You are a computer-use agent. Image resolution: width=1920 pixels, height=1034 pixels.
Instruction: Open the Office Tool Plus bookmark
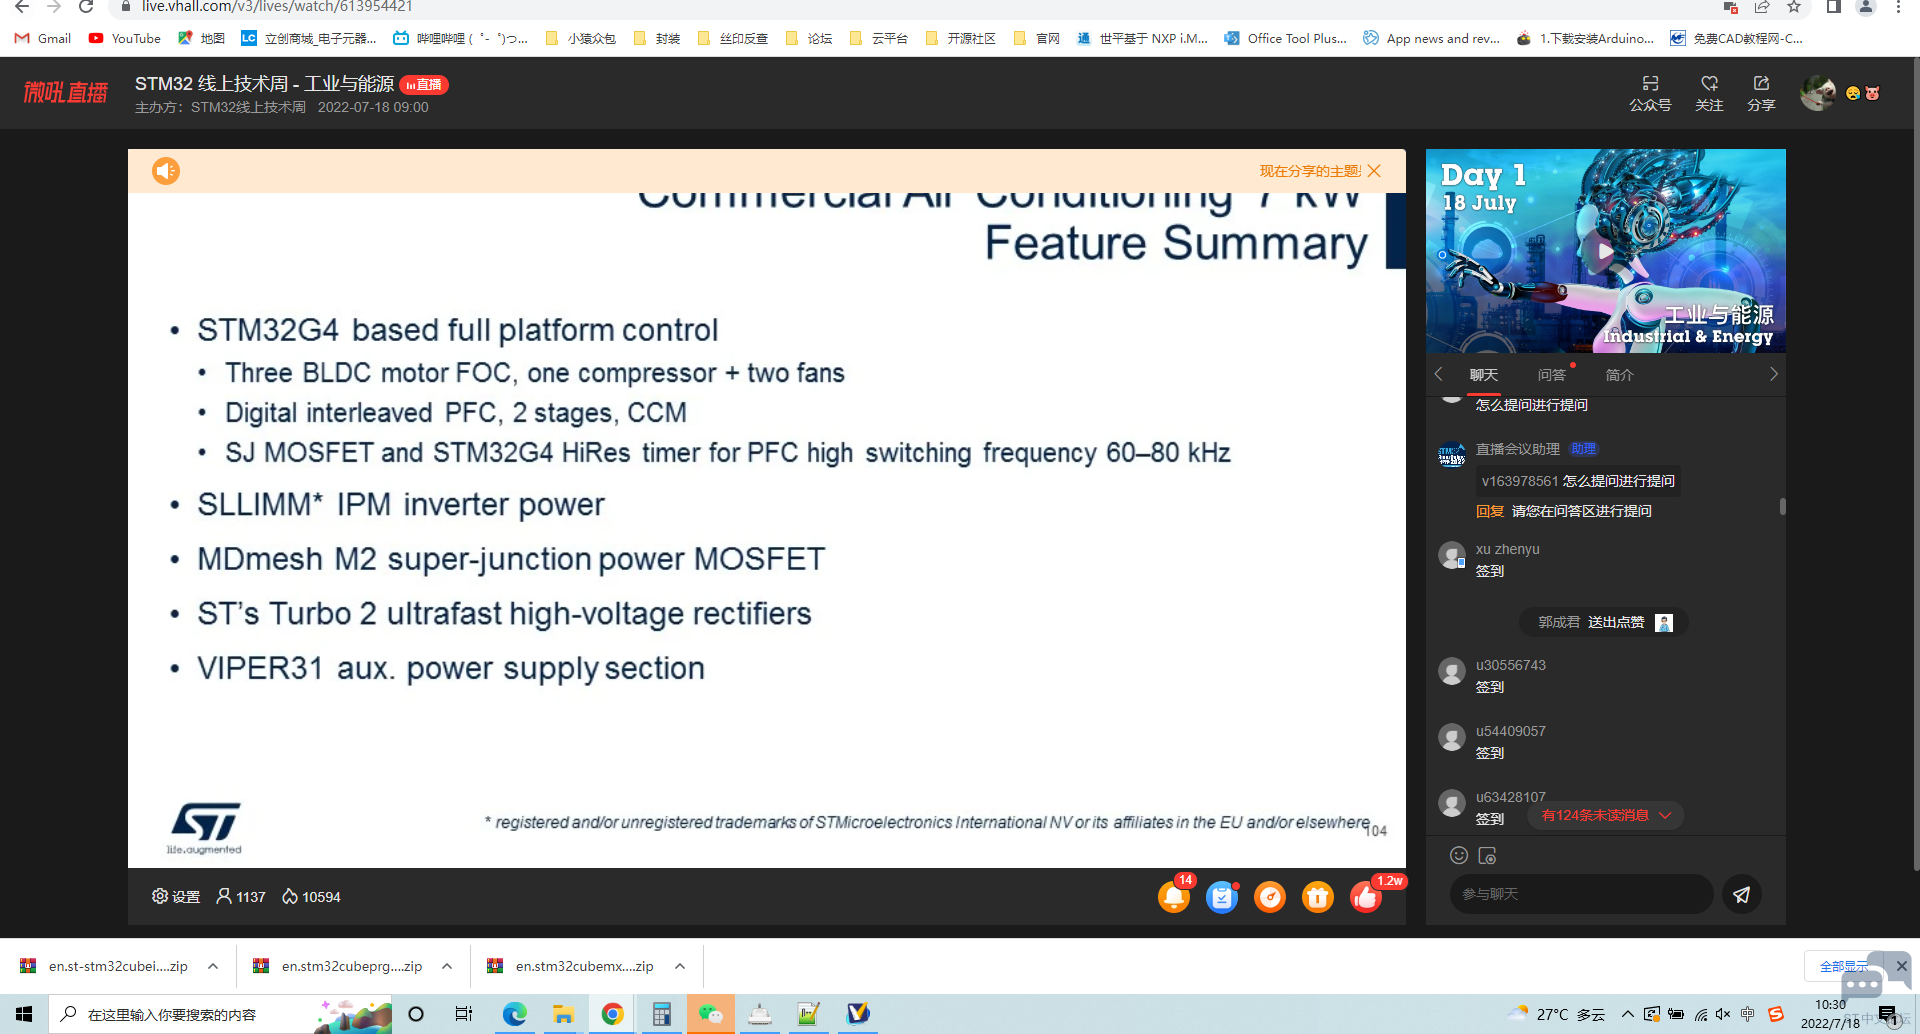1285,39
